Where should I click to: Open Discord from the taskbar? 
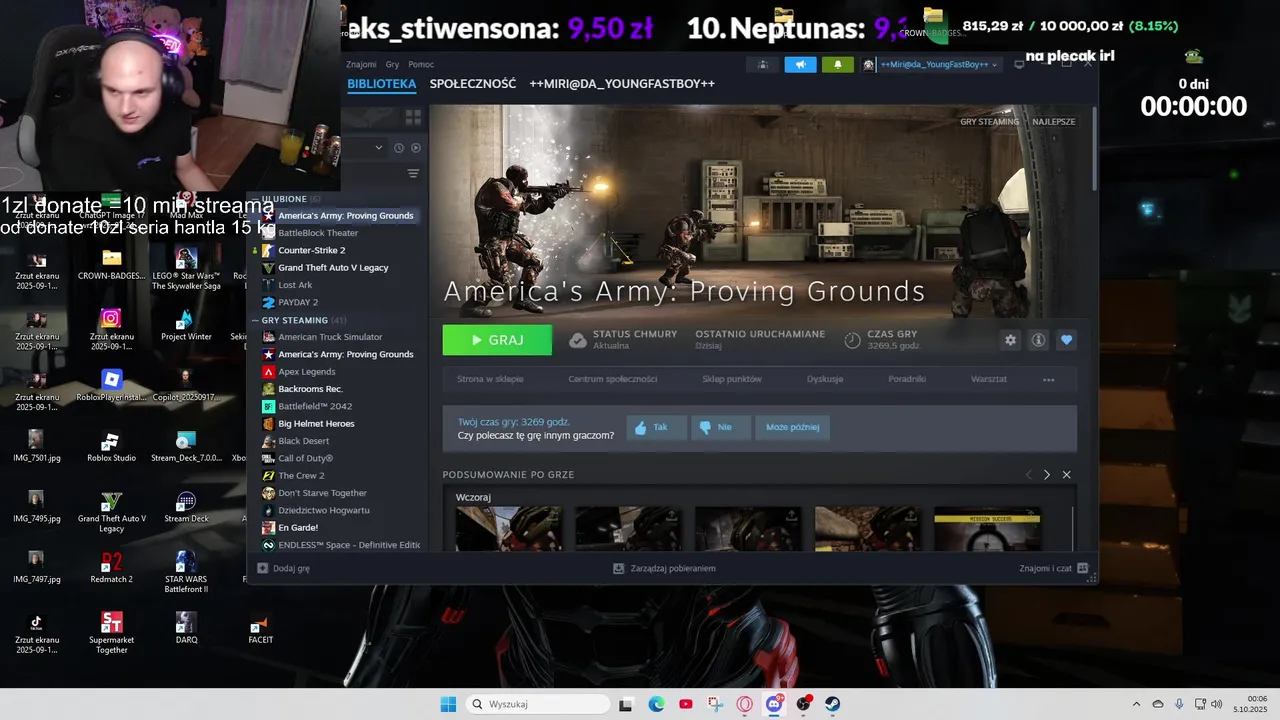coord(774,704)
